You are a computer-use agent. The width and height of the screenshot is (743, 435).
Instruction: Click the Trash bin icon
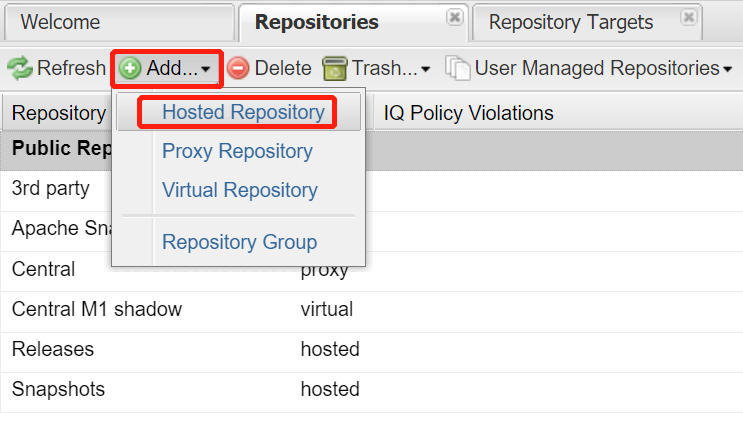click(335, 68)
